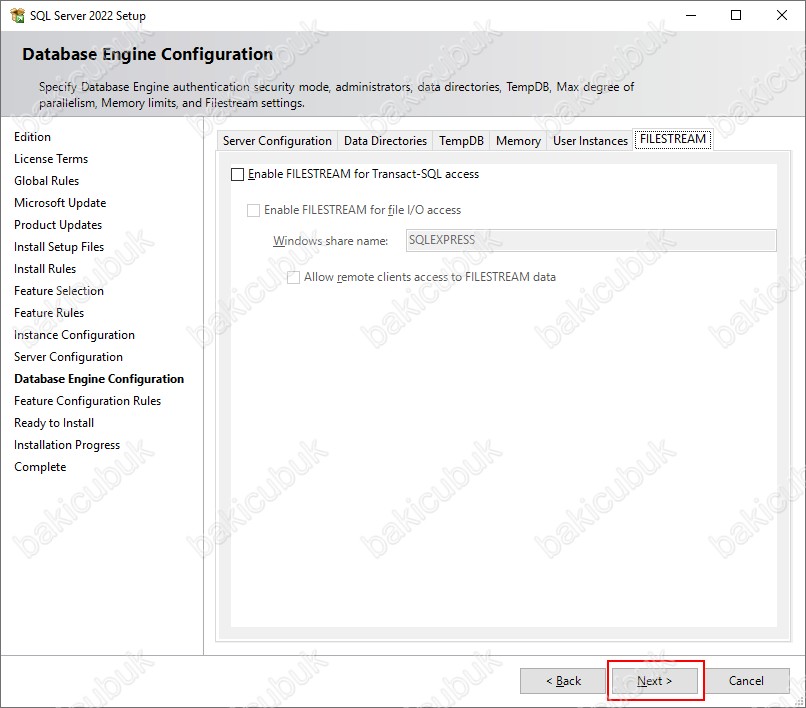
Task: Toggle FILESTREAM for file I/O access checkbox
Action: coord(253,210)
